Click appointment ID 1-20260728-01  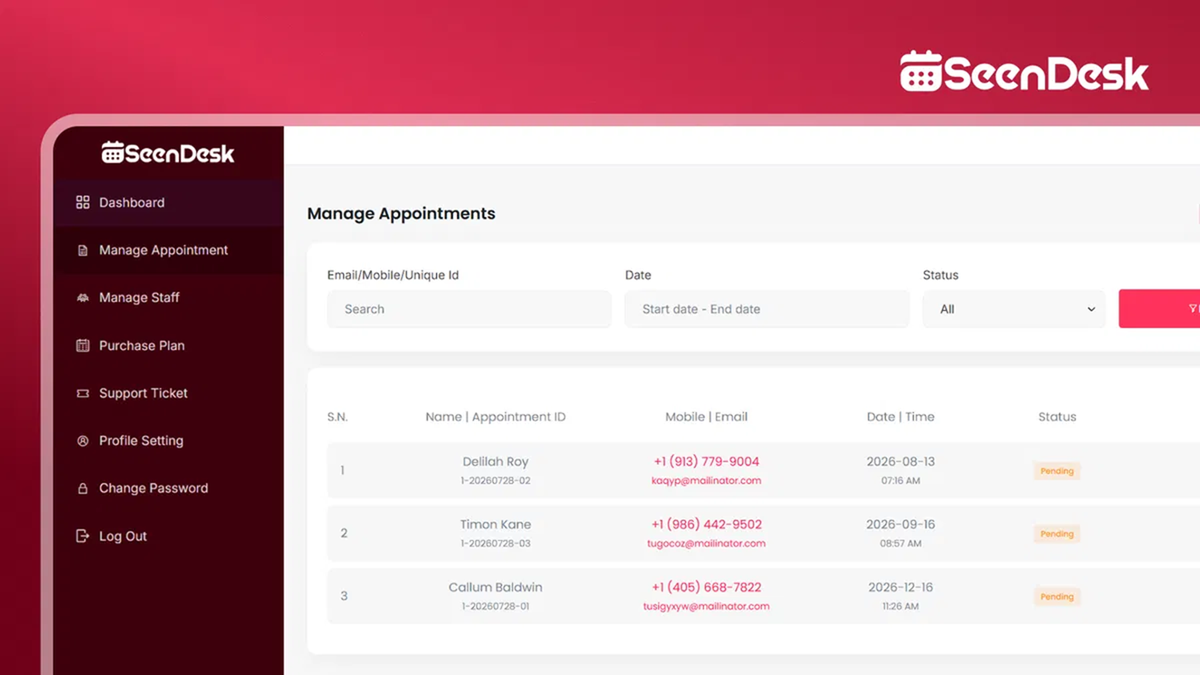(495, 607)
